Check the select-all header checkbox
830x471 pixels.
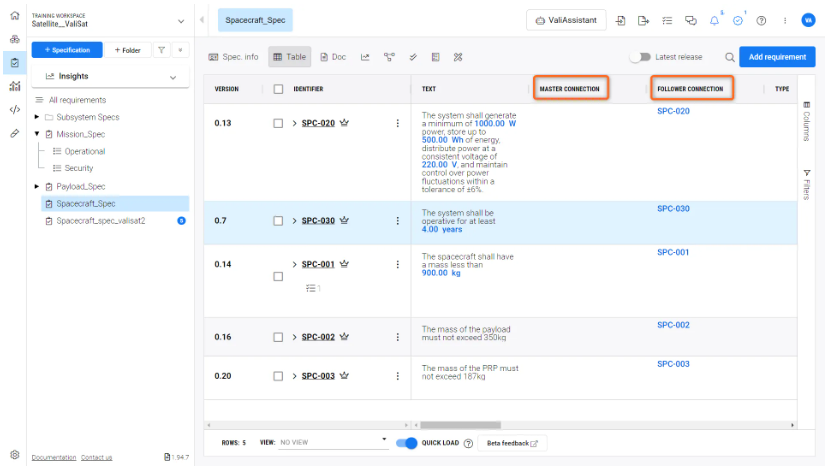pos(278,89)
